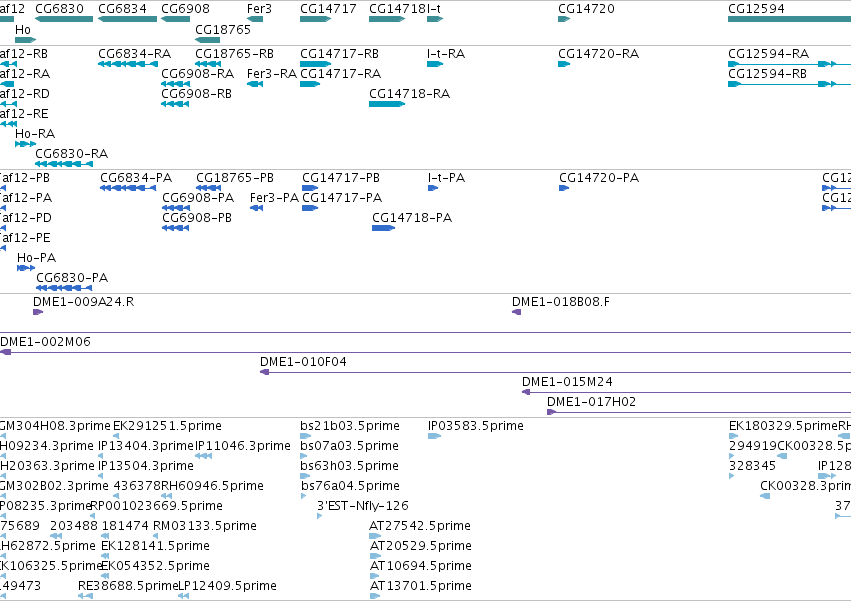The width and height of the screenshot is (851, 601).
Task: Select the CG18765 gene label
Action: (x=223, y=29)
